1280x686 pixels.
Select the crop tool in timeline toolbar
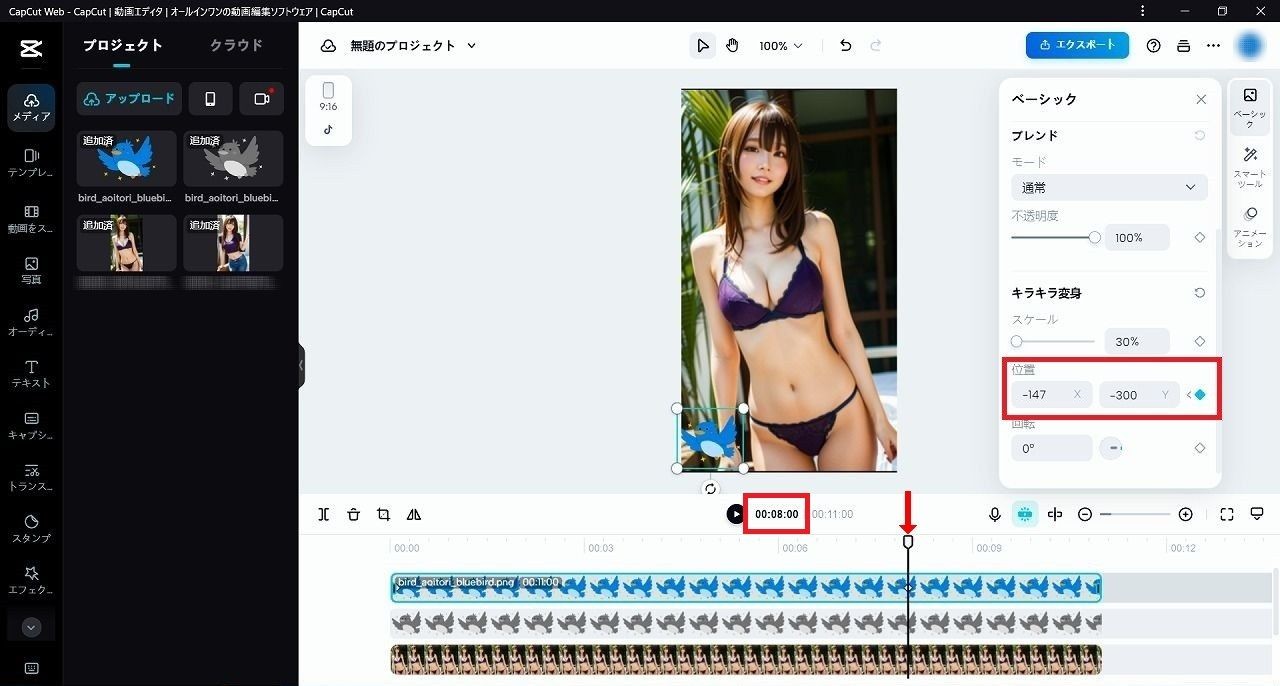383,514
